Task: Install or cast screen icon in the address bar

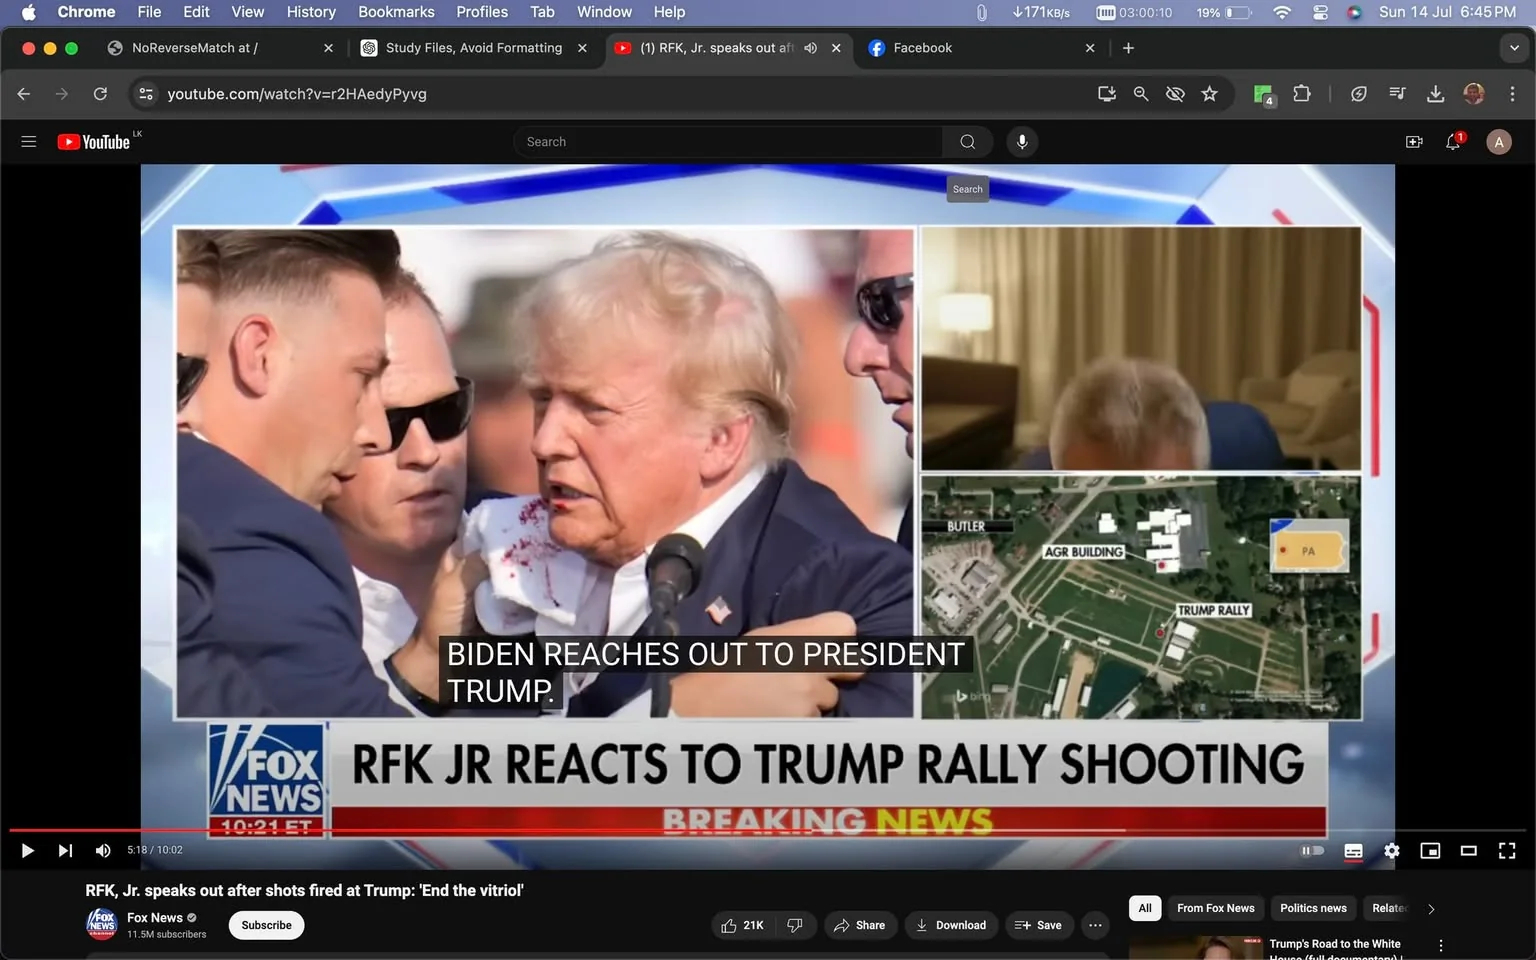Action: 1106,94
